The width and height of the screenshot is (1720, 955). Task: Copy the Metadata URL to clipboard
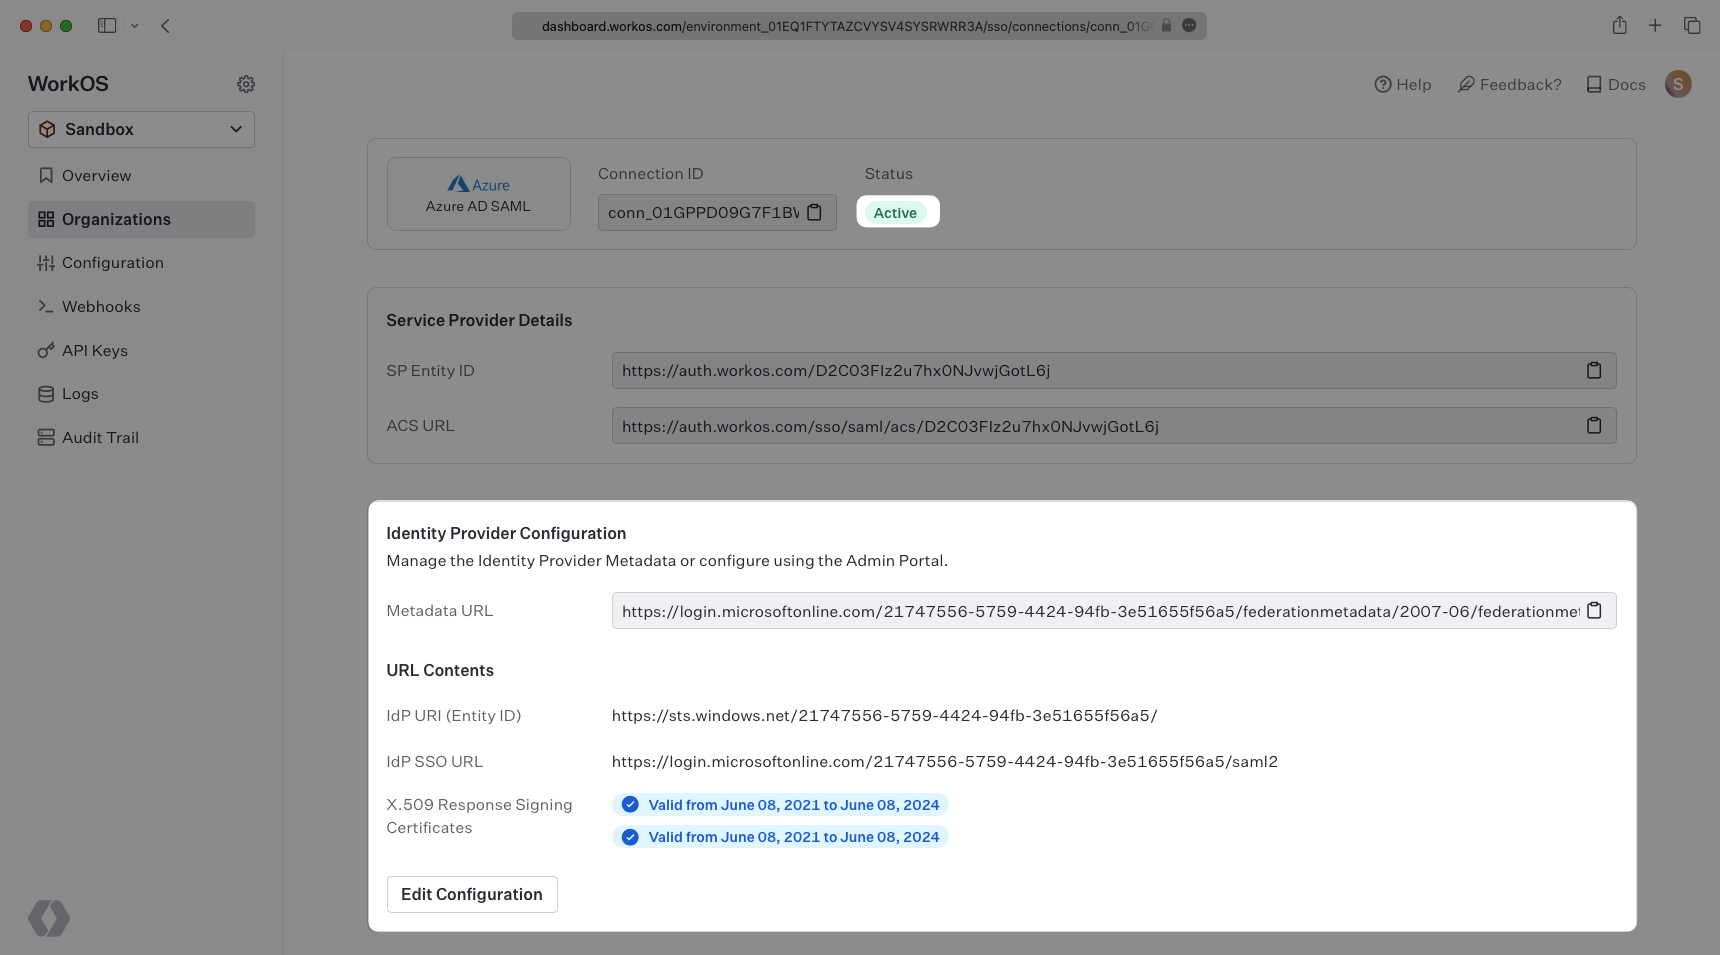[x=1594, y=611]
